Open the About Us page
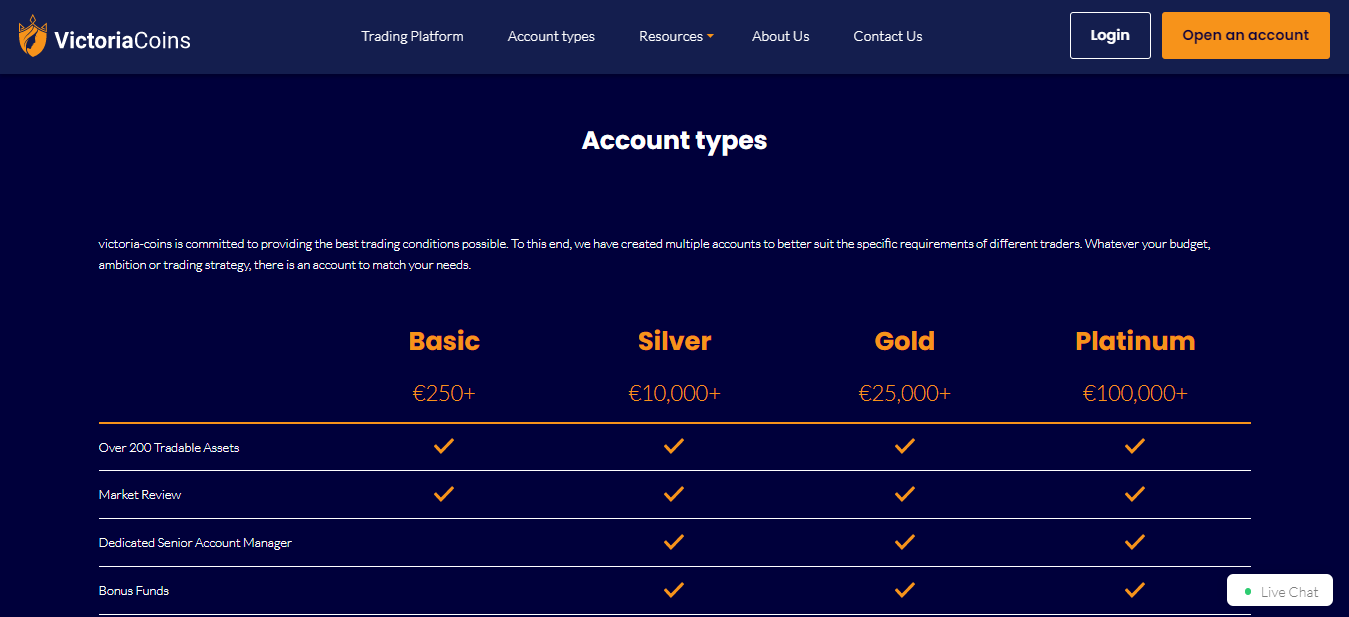The width and height of the screenshot is (1349, 617). point(780,37)
